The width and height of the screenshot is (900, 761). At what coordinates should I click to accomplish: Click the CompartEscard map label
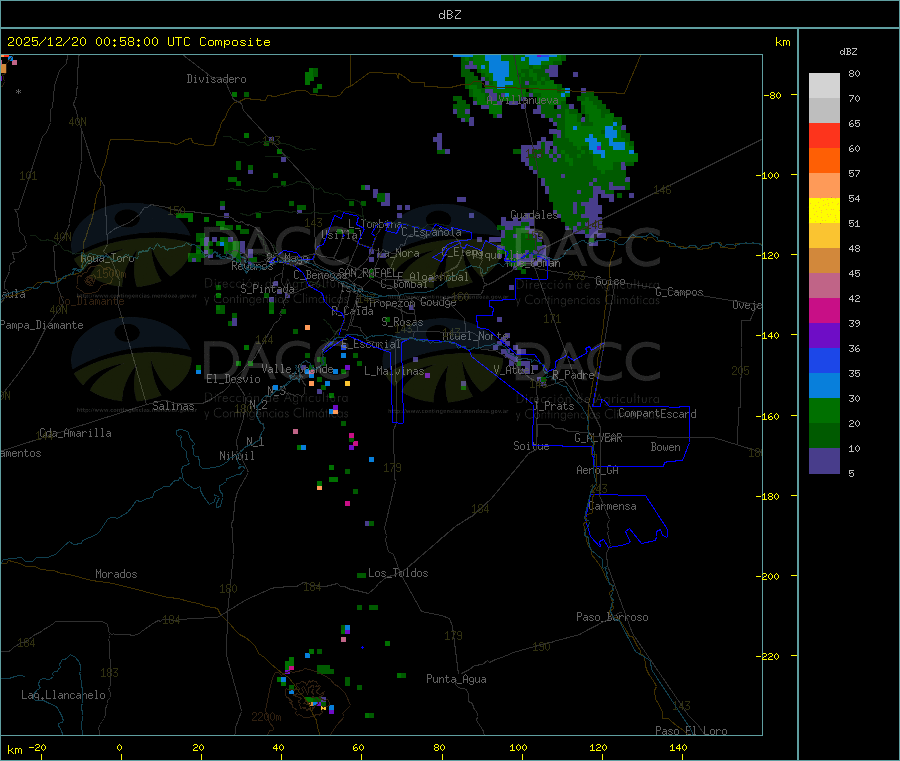pos(657,413)
